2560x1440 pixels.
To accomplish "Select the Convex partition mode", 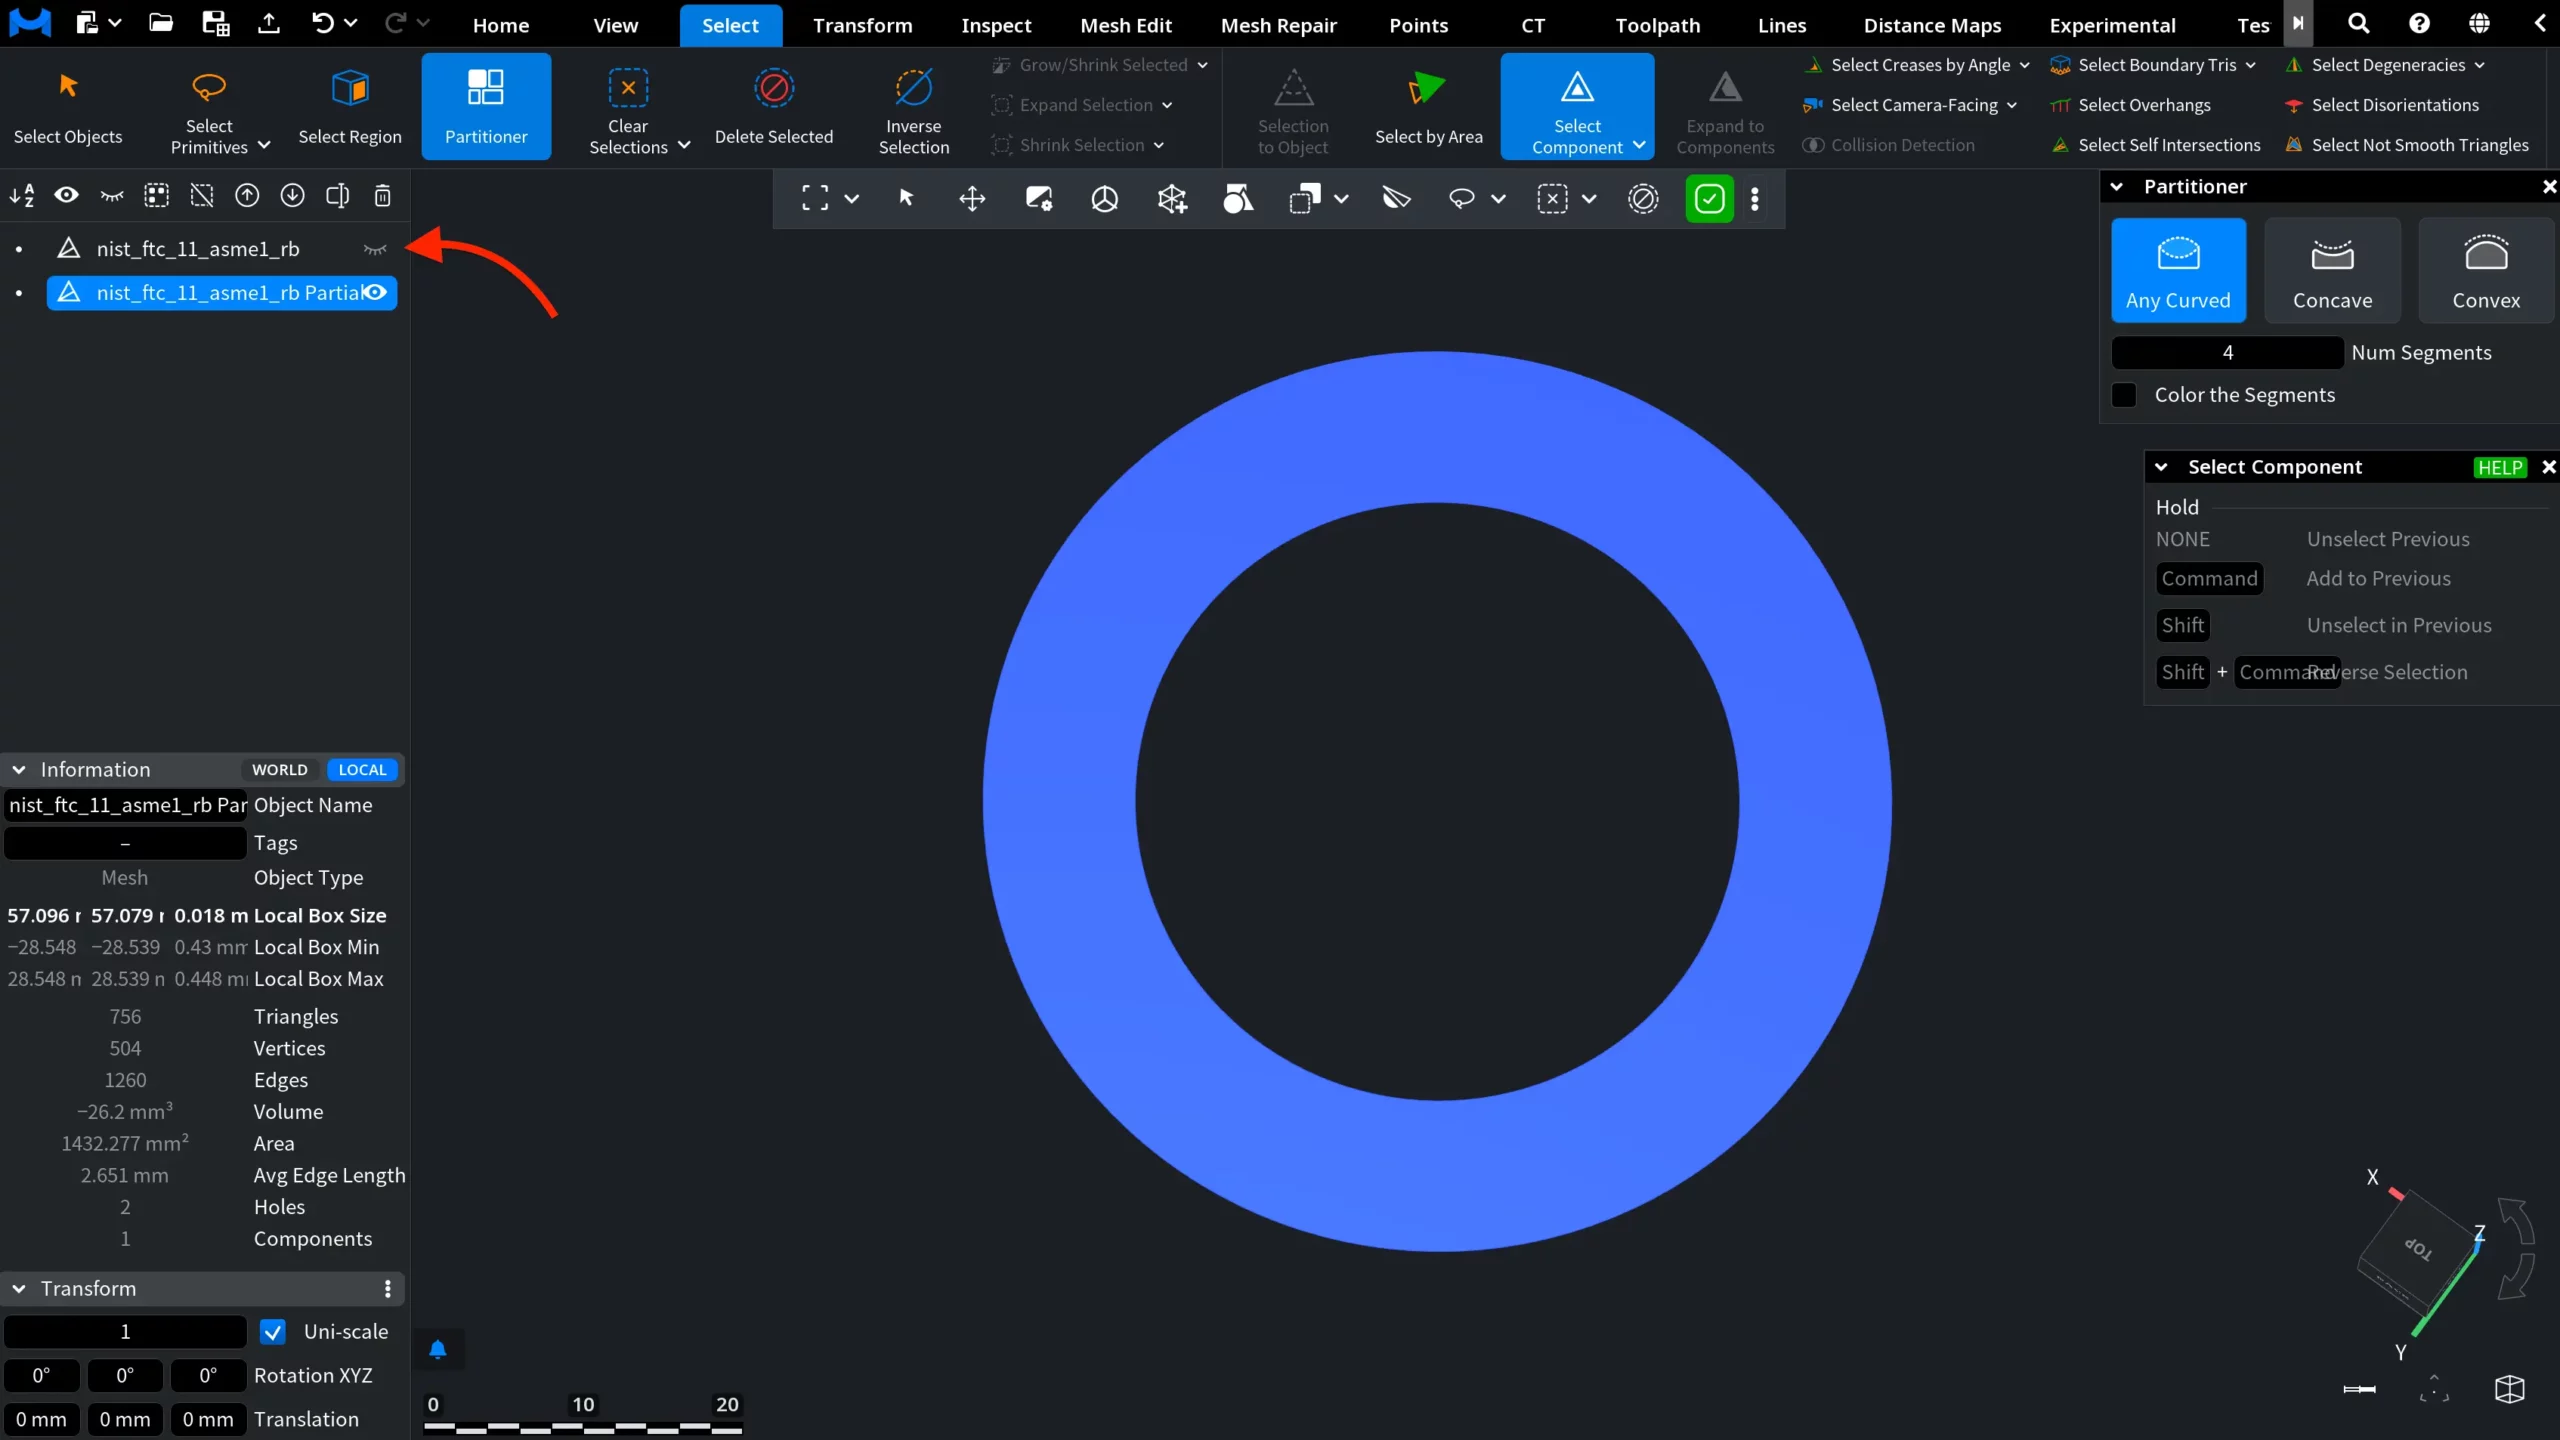I will [x=2486, y=270].
